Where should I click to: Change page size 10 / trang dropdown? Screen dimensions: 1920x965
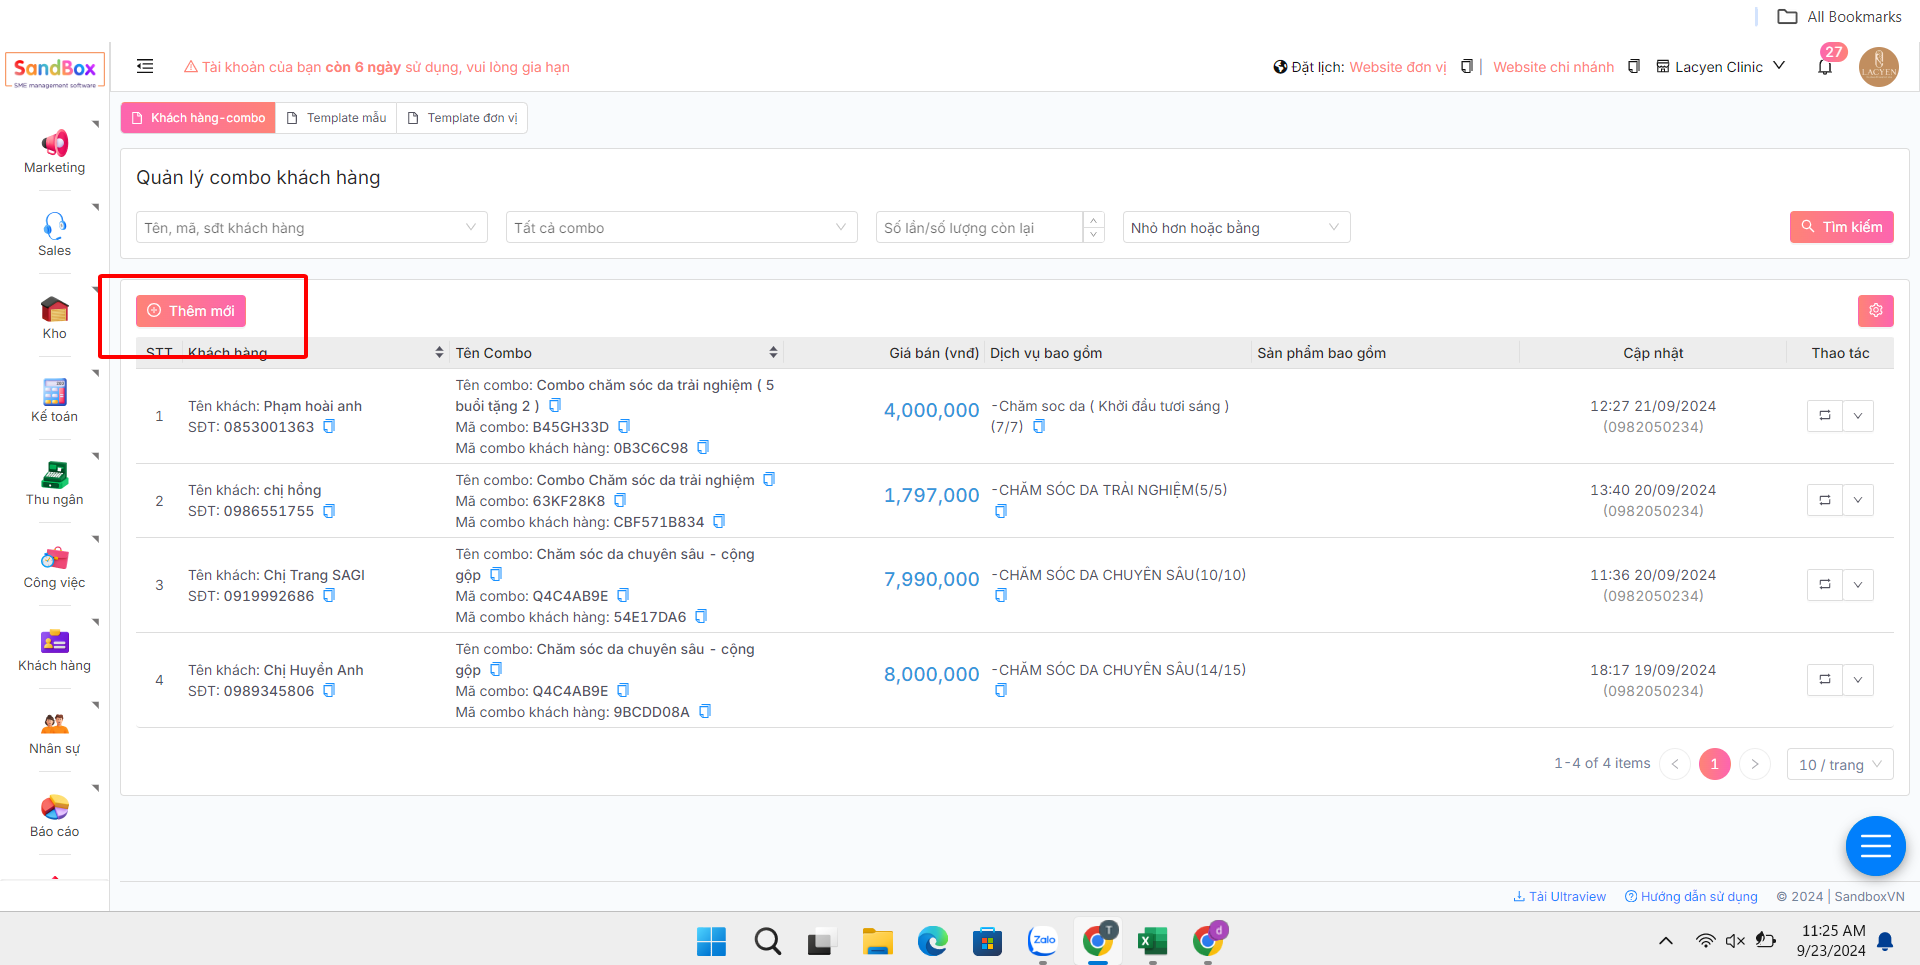click(x=1839, y=765)
